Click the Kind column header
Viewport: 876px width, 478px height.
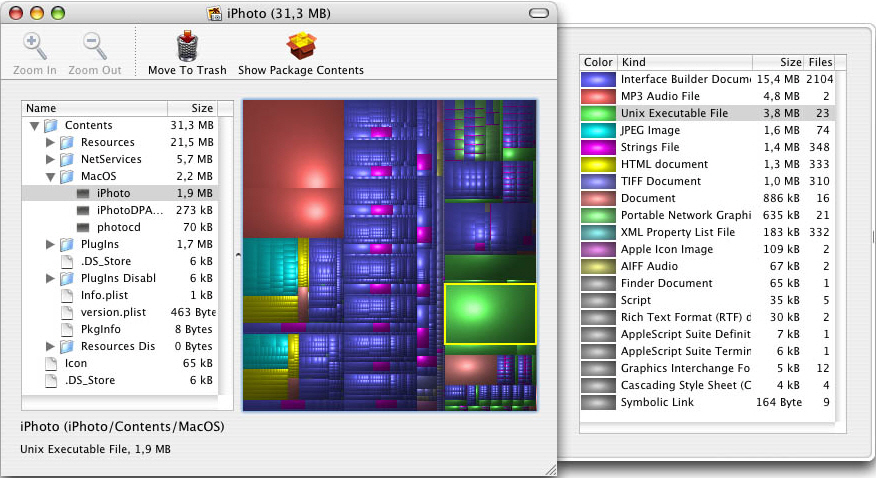(x=684, y=62)
